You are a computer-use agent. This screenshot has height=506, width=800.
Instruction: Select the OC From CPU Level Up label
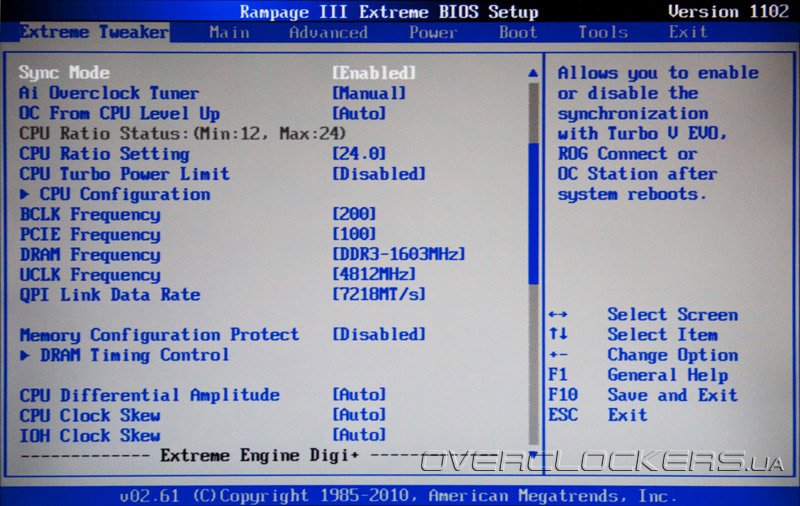[119, 113]
